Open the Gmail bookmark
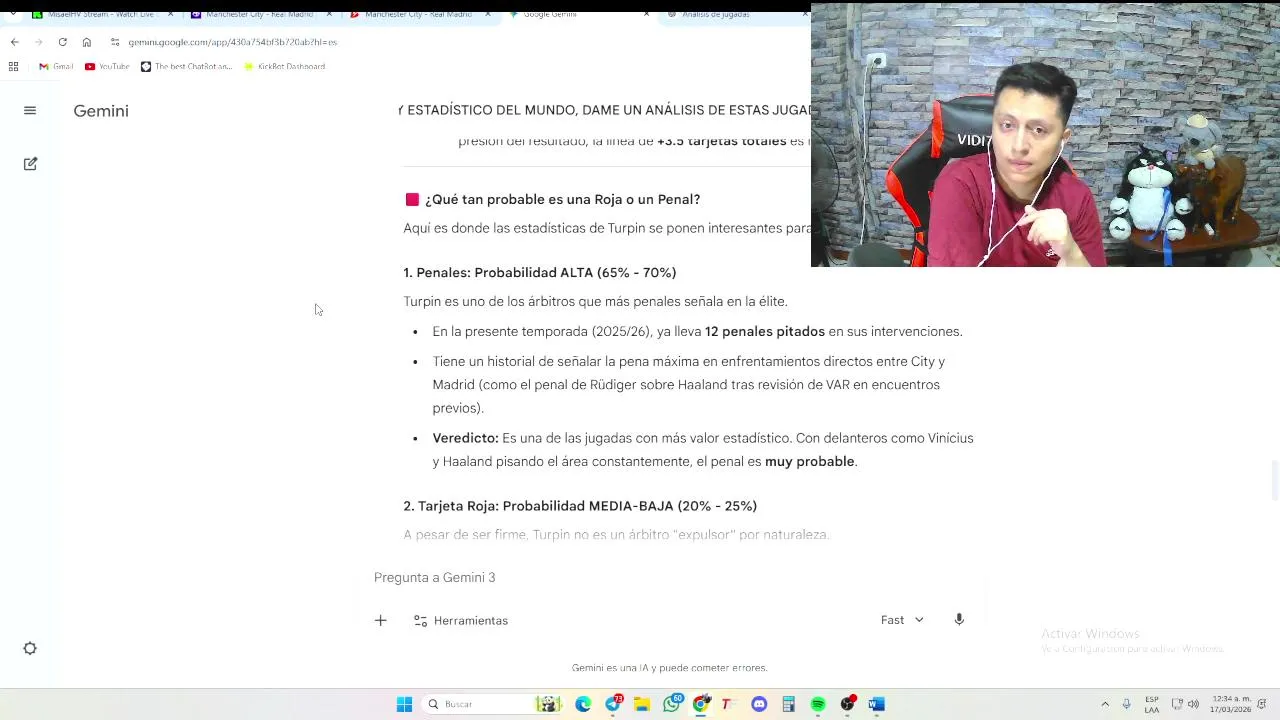The image size is (1280, 720). [x=56, y=67]
